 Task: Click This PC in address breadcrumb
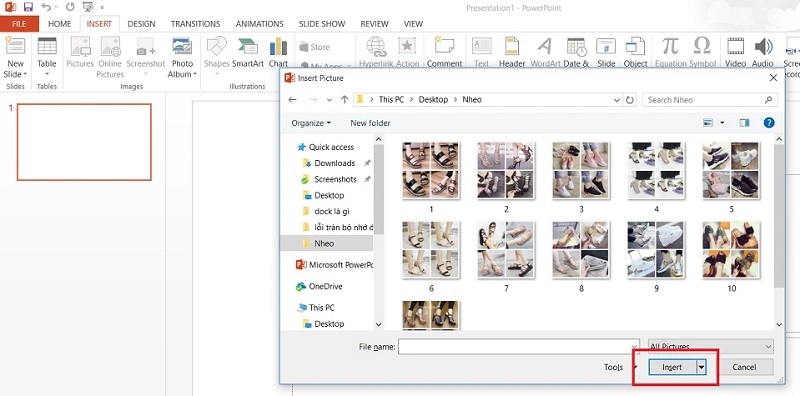tap(391, 100)
